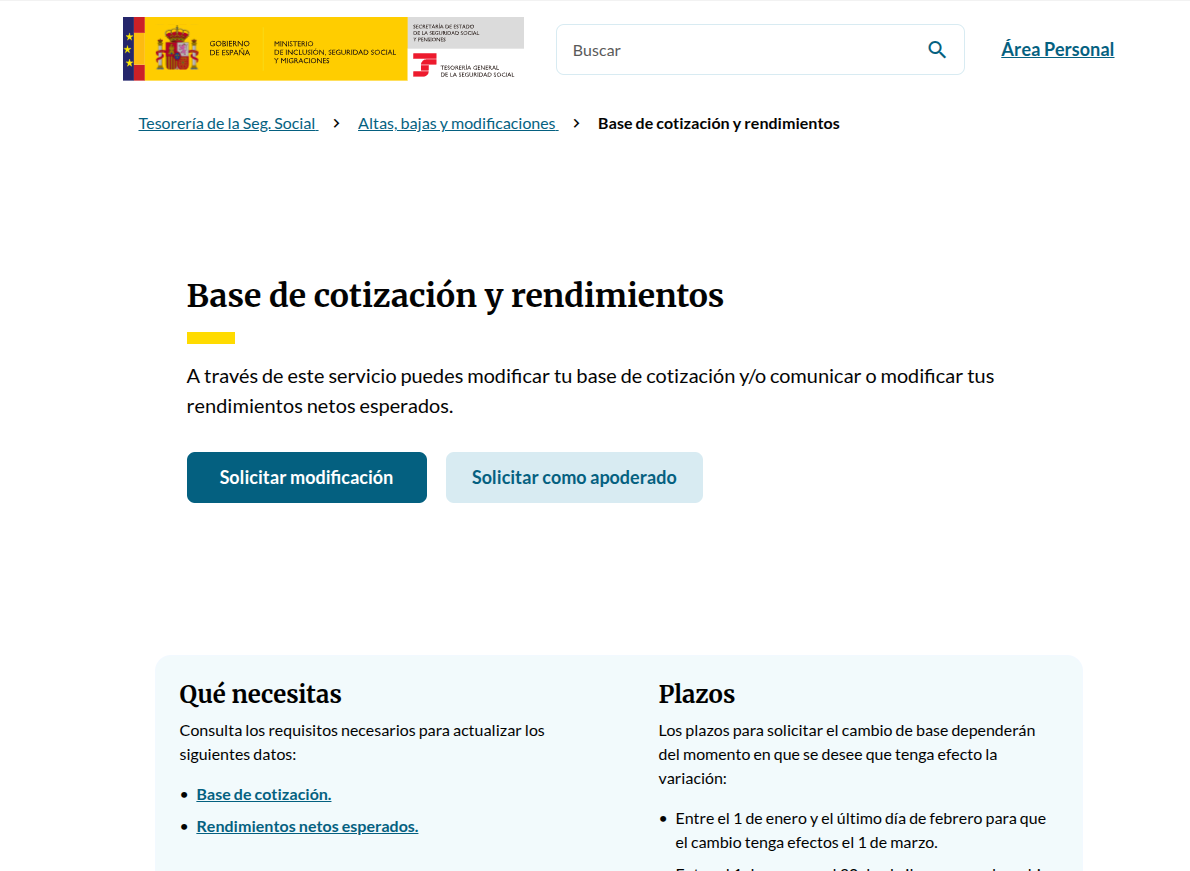Click the 'Plazos' heading
This screenshot has width=1190, height=871.
(x=696, y=693)
